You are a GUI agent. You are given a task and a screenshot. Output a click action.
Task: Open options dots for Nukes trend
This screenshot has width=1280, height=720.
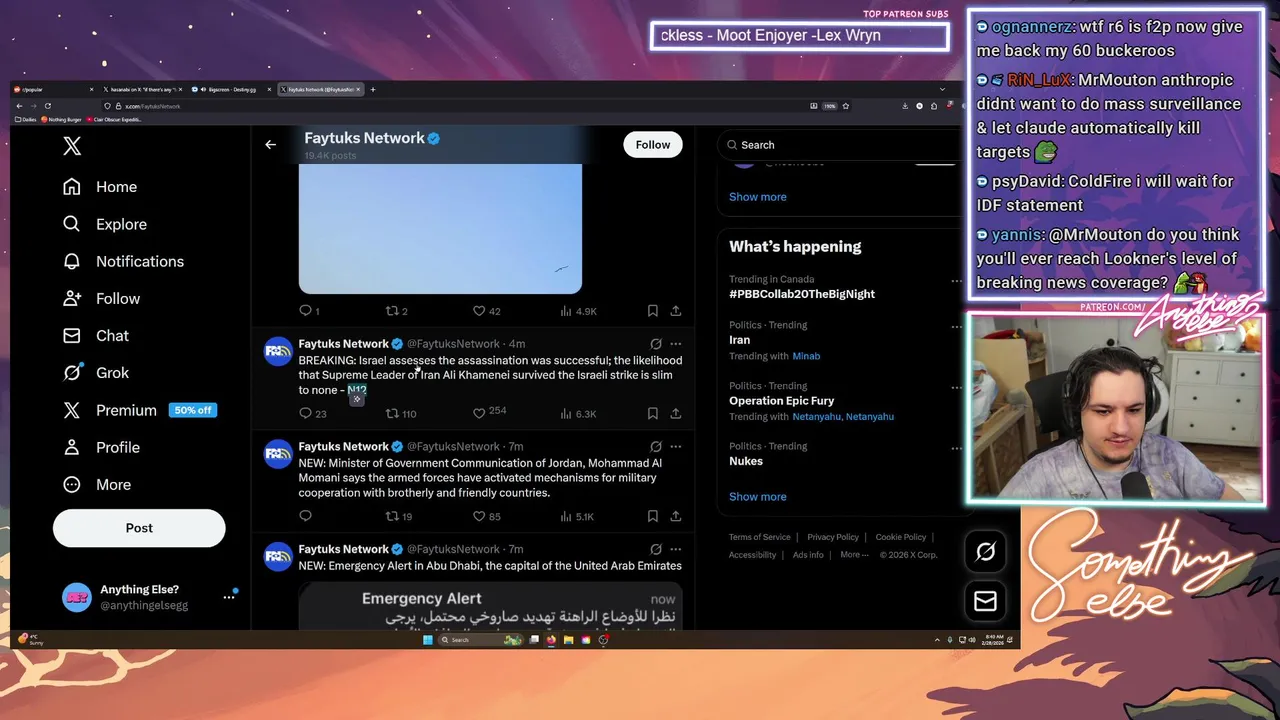click(956, 447)
